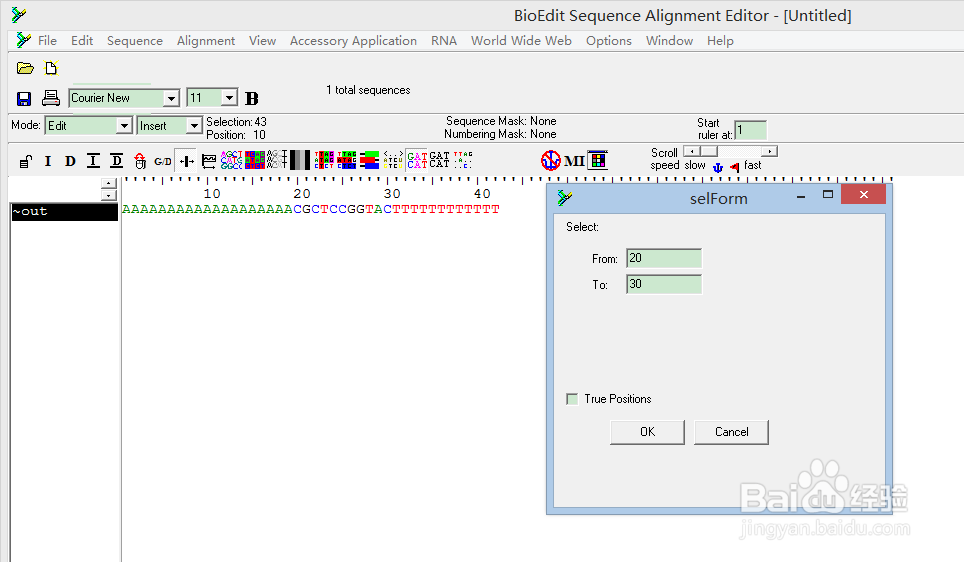This screenshot has width=964, height=562.
Task: Click the blue anchor under scroll speed
Action: pos(717,167)
